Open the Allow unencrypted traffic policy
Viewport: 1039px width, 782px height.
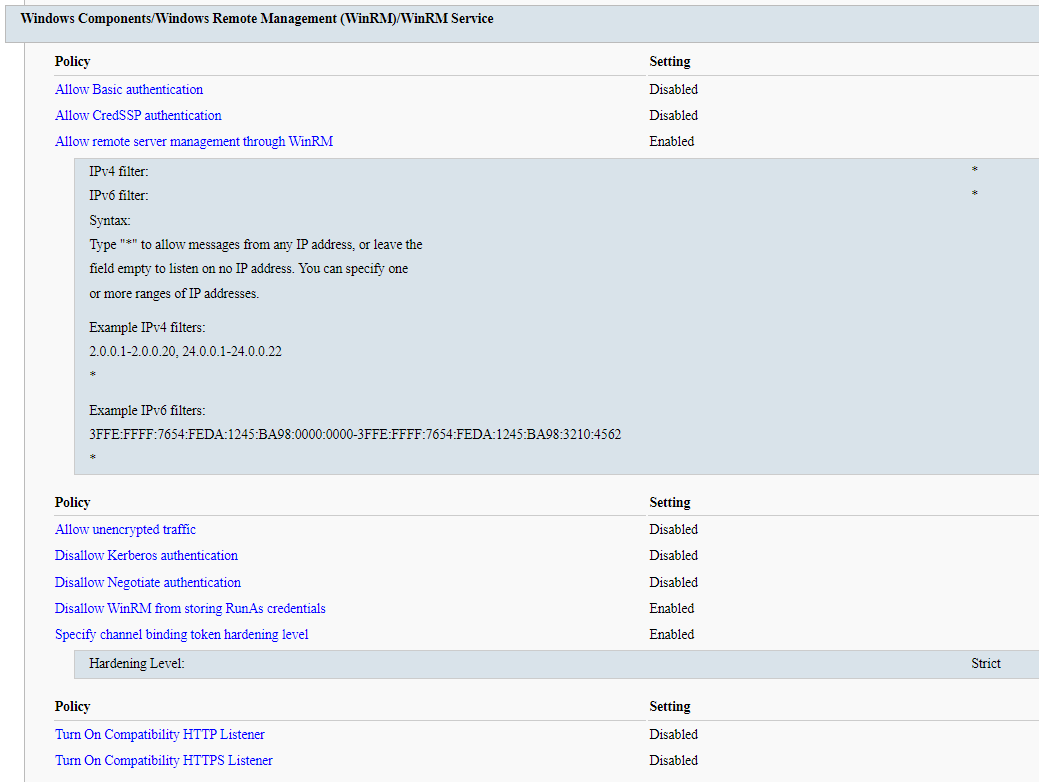pos(124,529)
